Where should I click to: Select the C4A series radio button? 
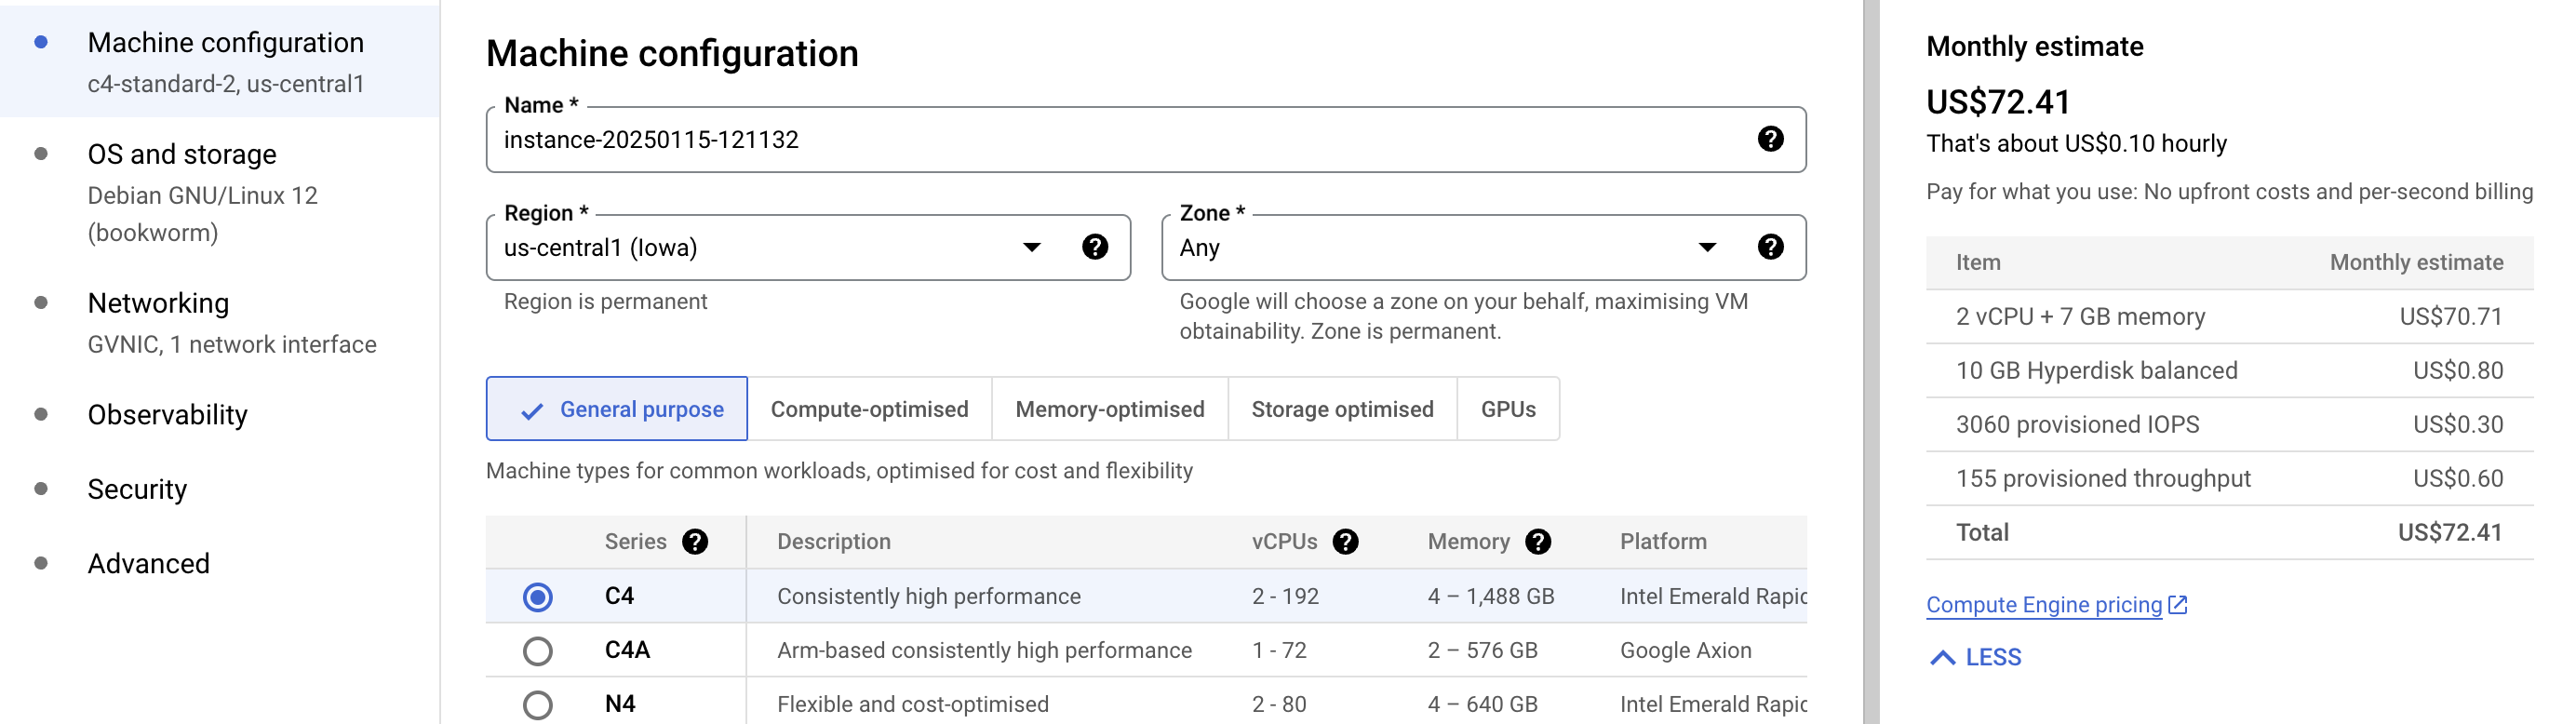pyautogui.click(x=538, y=651)
